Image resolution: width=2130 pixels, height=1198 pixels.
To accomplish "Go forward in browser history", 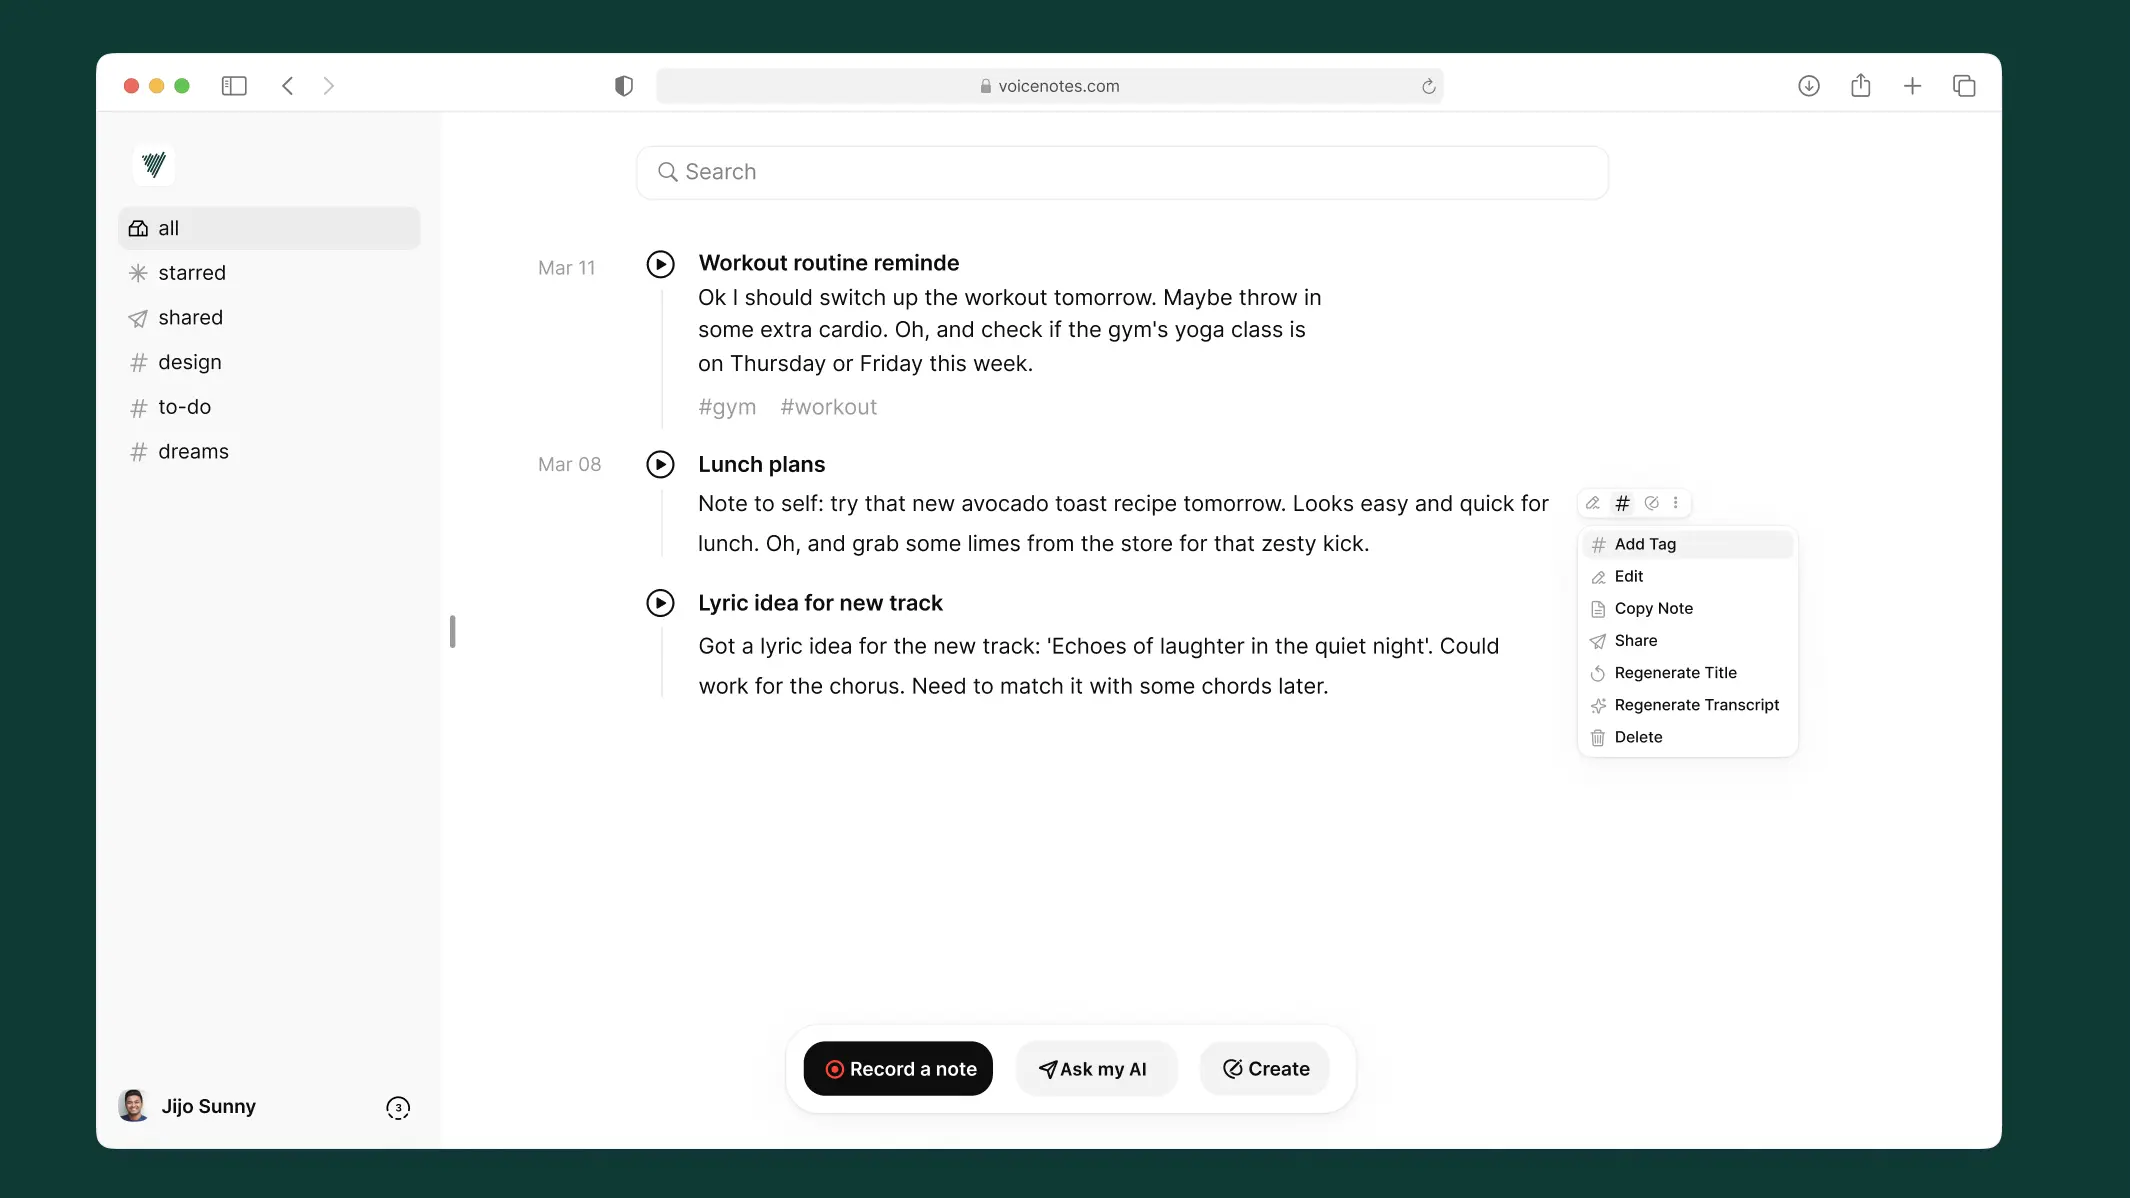I will pos(329,86).
